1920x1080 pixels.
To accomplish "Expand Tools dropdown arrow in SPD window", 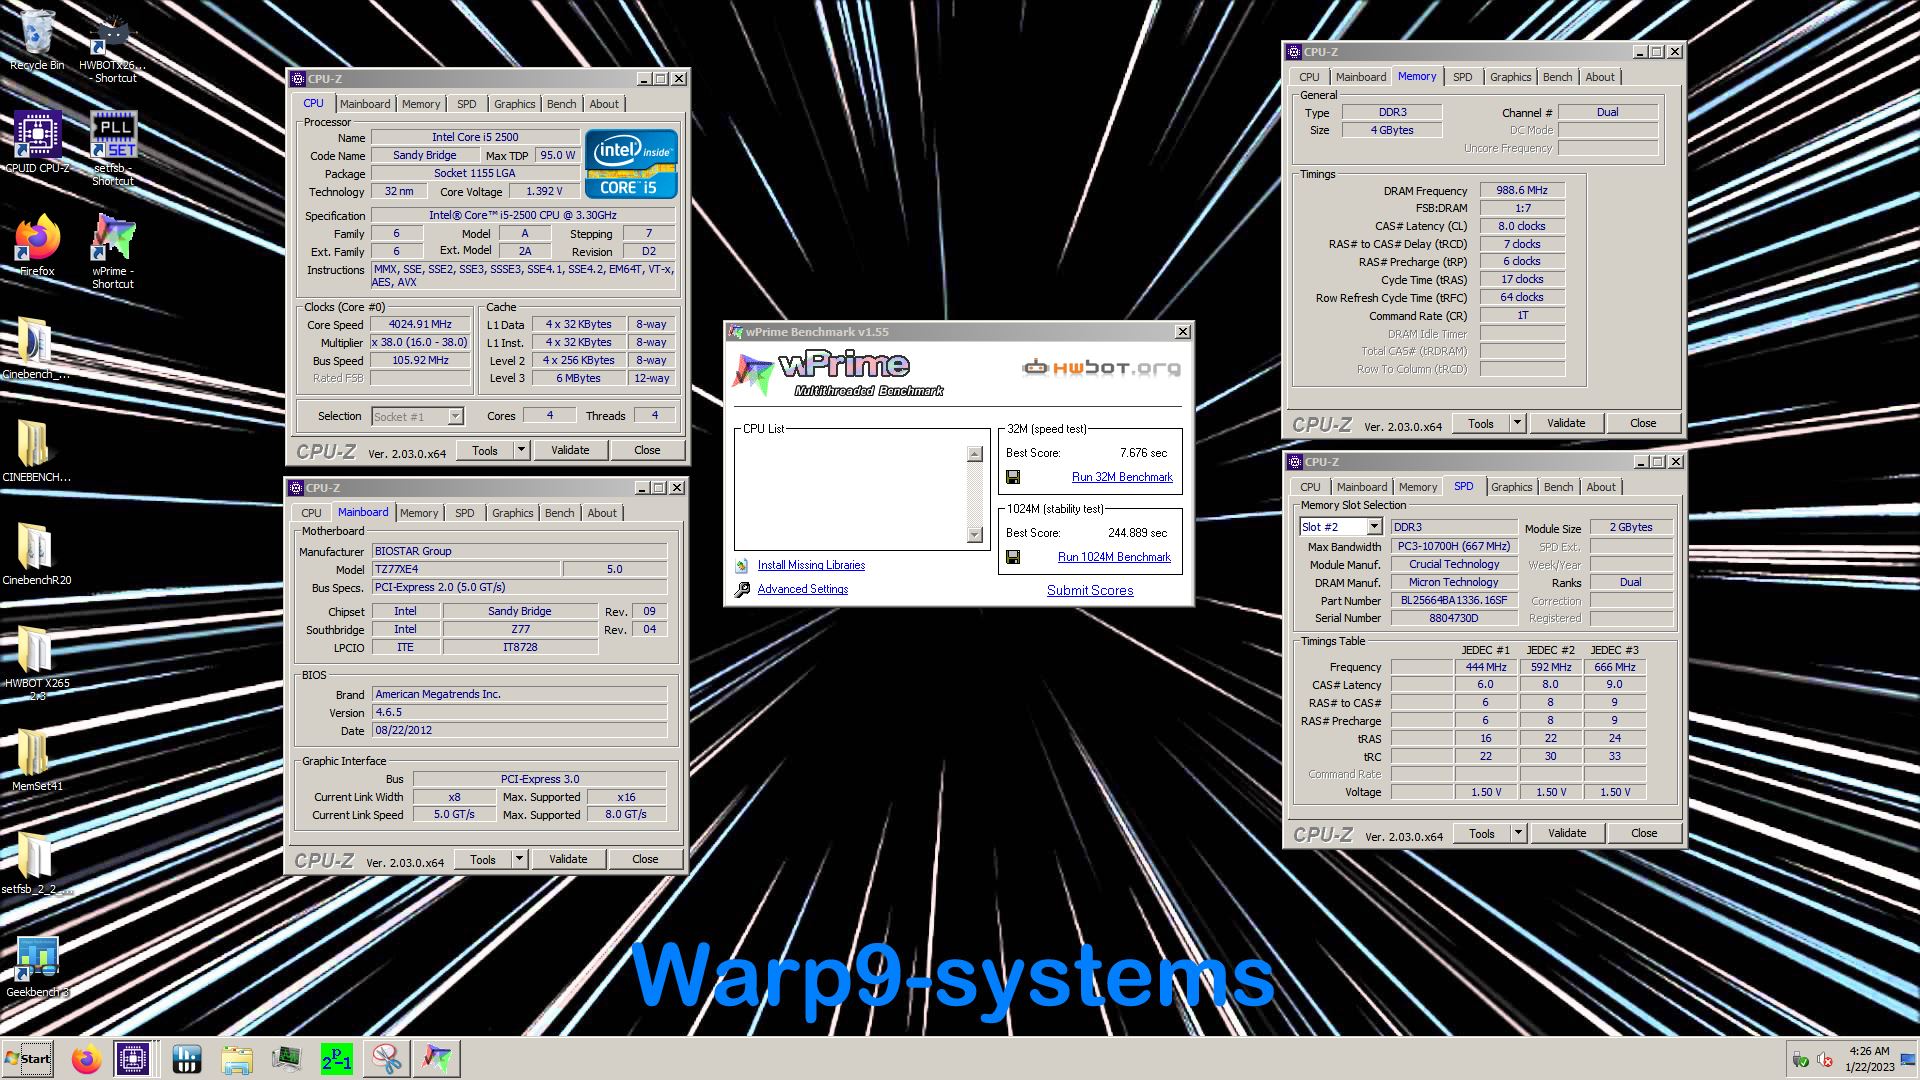I will [x=1518, y=834].
